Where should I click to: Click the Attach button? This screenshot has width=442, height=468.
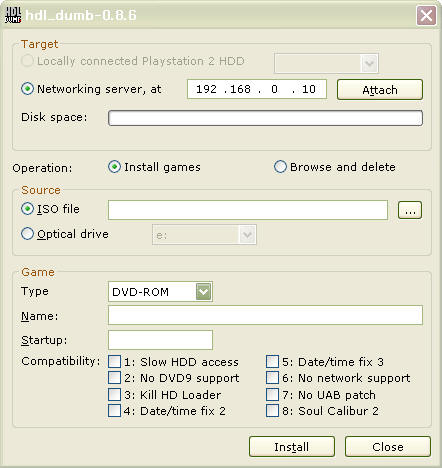(380, 90)
